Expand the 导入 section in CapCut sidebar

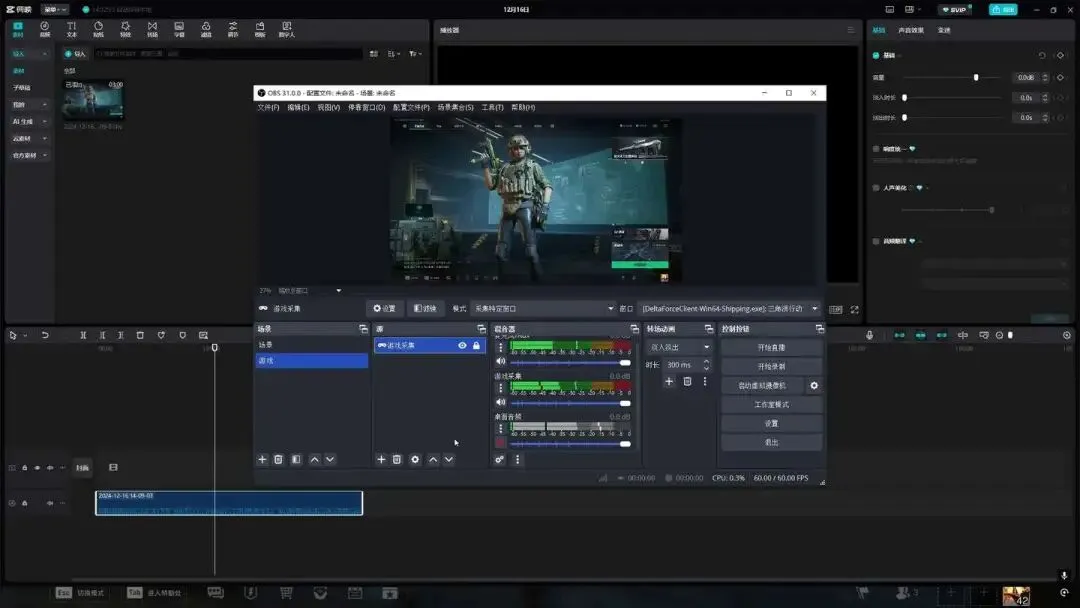(30, 54)
